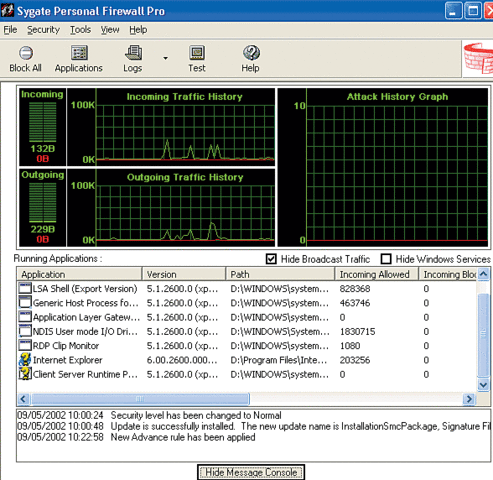Uncheck Hide Broadcast Traffic checkbox
Screen dimensions: 493x480
tap(271, 259)
